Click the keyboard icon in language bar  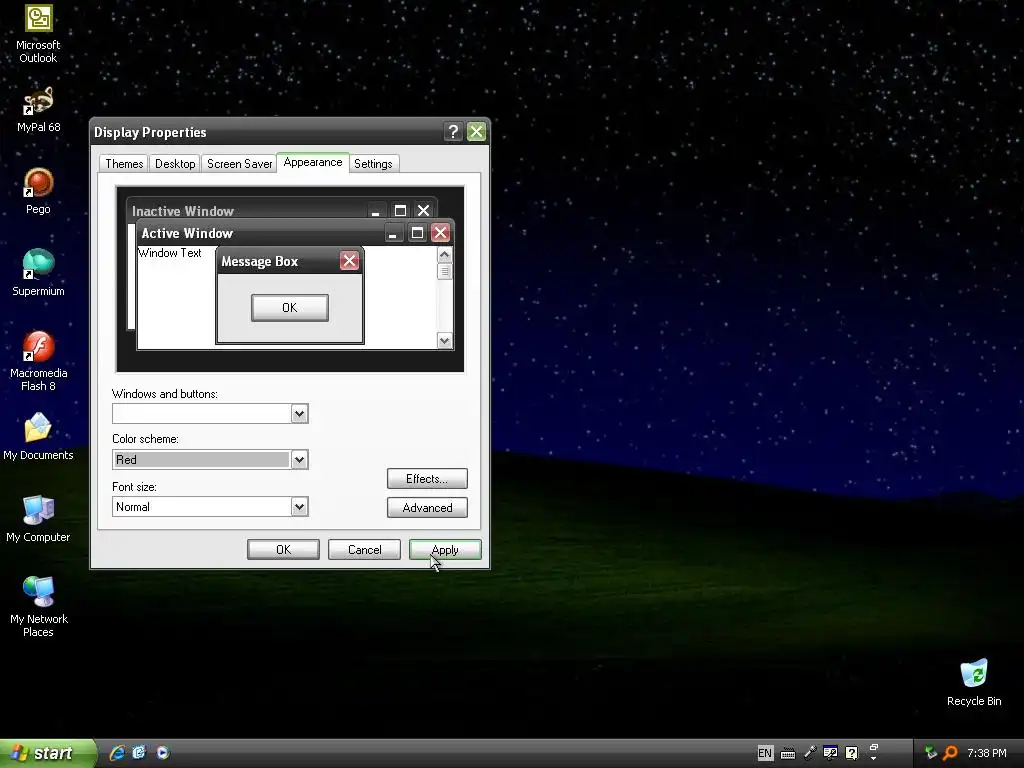pyautogui.click(x=788, y=754)
